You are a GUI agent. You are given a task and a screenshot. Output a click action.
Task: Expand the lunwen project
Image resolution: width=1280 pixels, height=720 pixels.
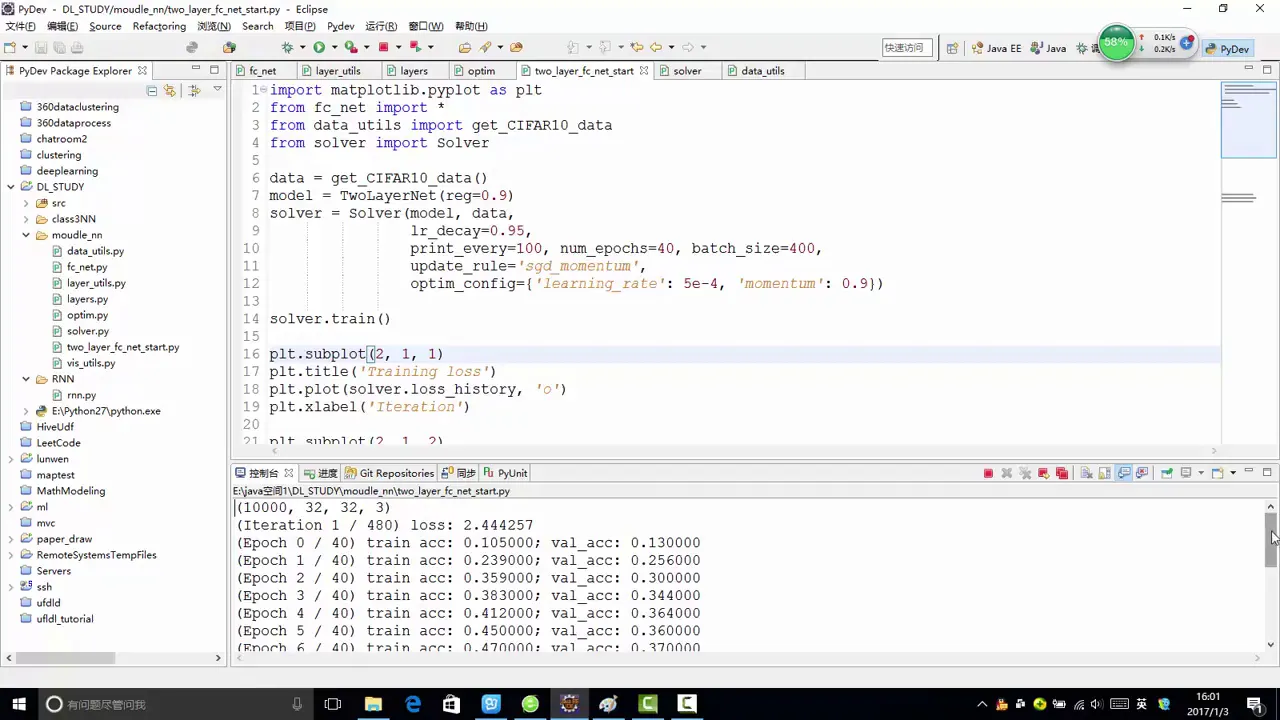click(11, 459)
